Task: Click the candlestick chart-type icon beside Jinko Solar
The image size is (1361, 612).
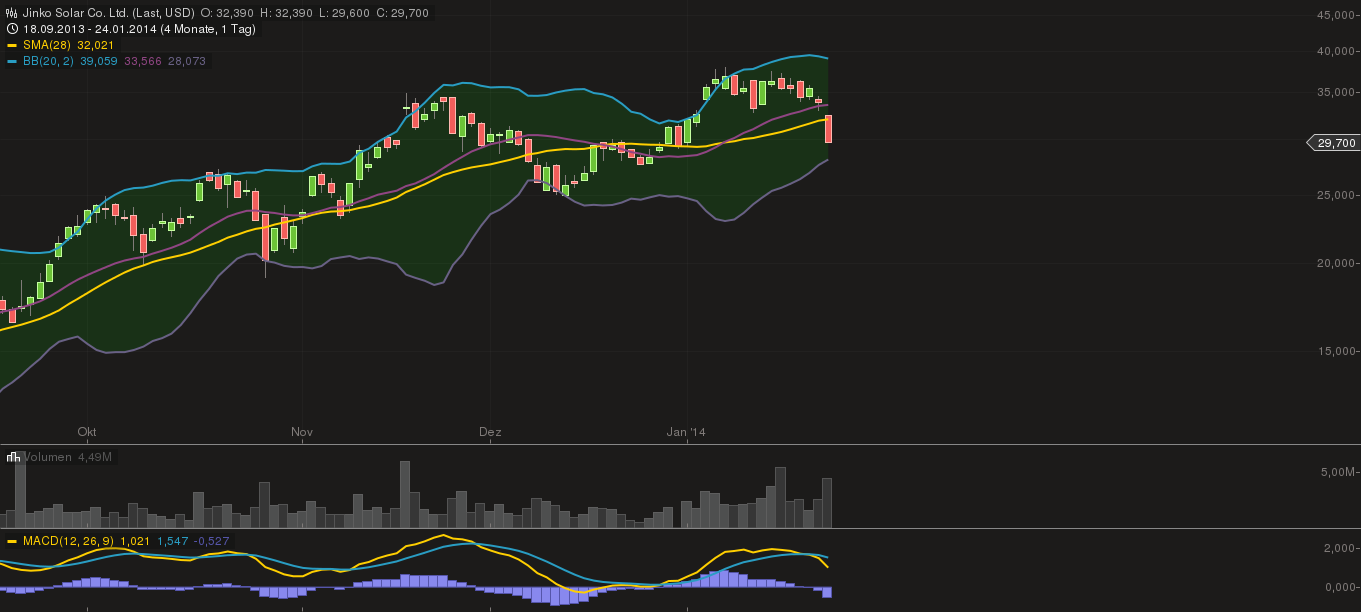Action: click(12, 13)
